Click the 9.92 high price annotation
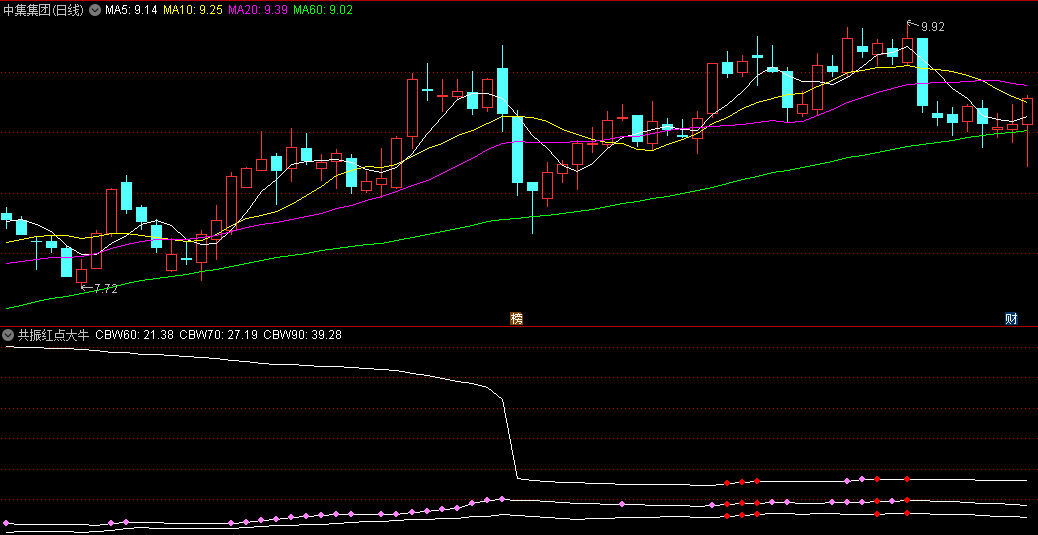1038x535 pixels. point(933,27)
